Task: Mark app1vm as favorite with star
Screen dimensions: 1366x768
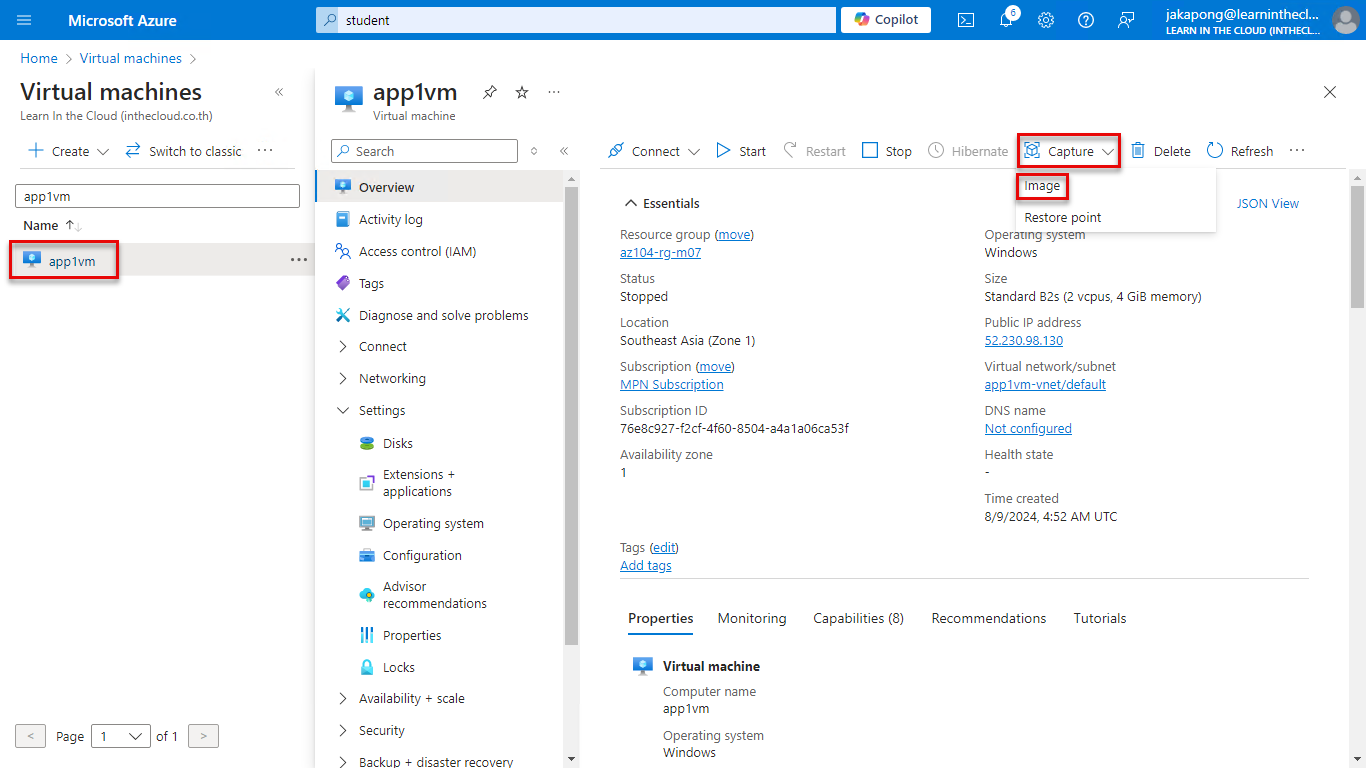Action: pos(522,92)
